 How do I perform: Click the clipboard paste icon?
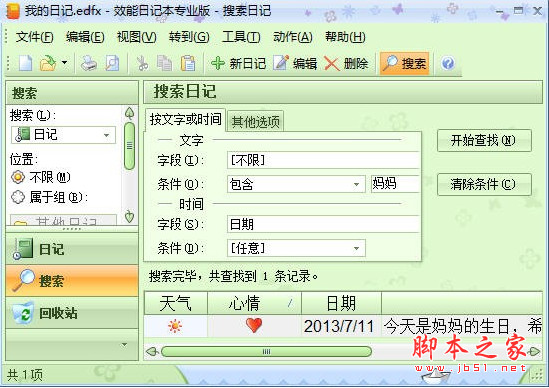click(188, 63)
